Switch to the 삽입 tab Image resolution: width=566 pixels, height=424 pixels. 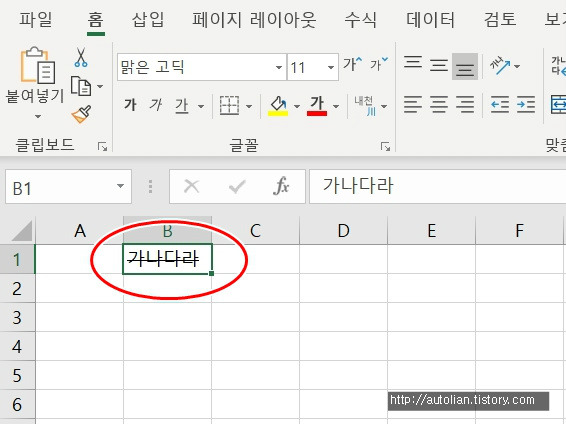pyautogui.click(x=148, y=19)
